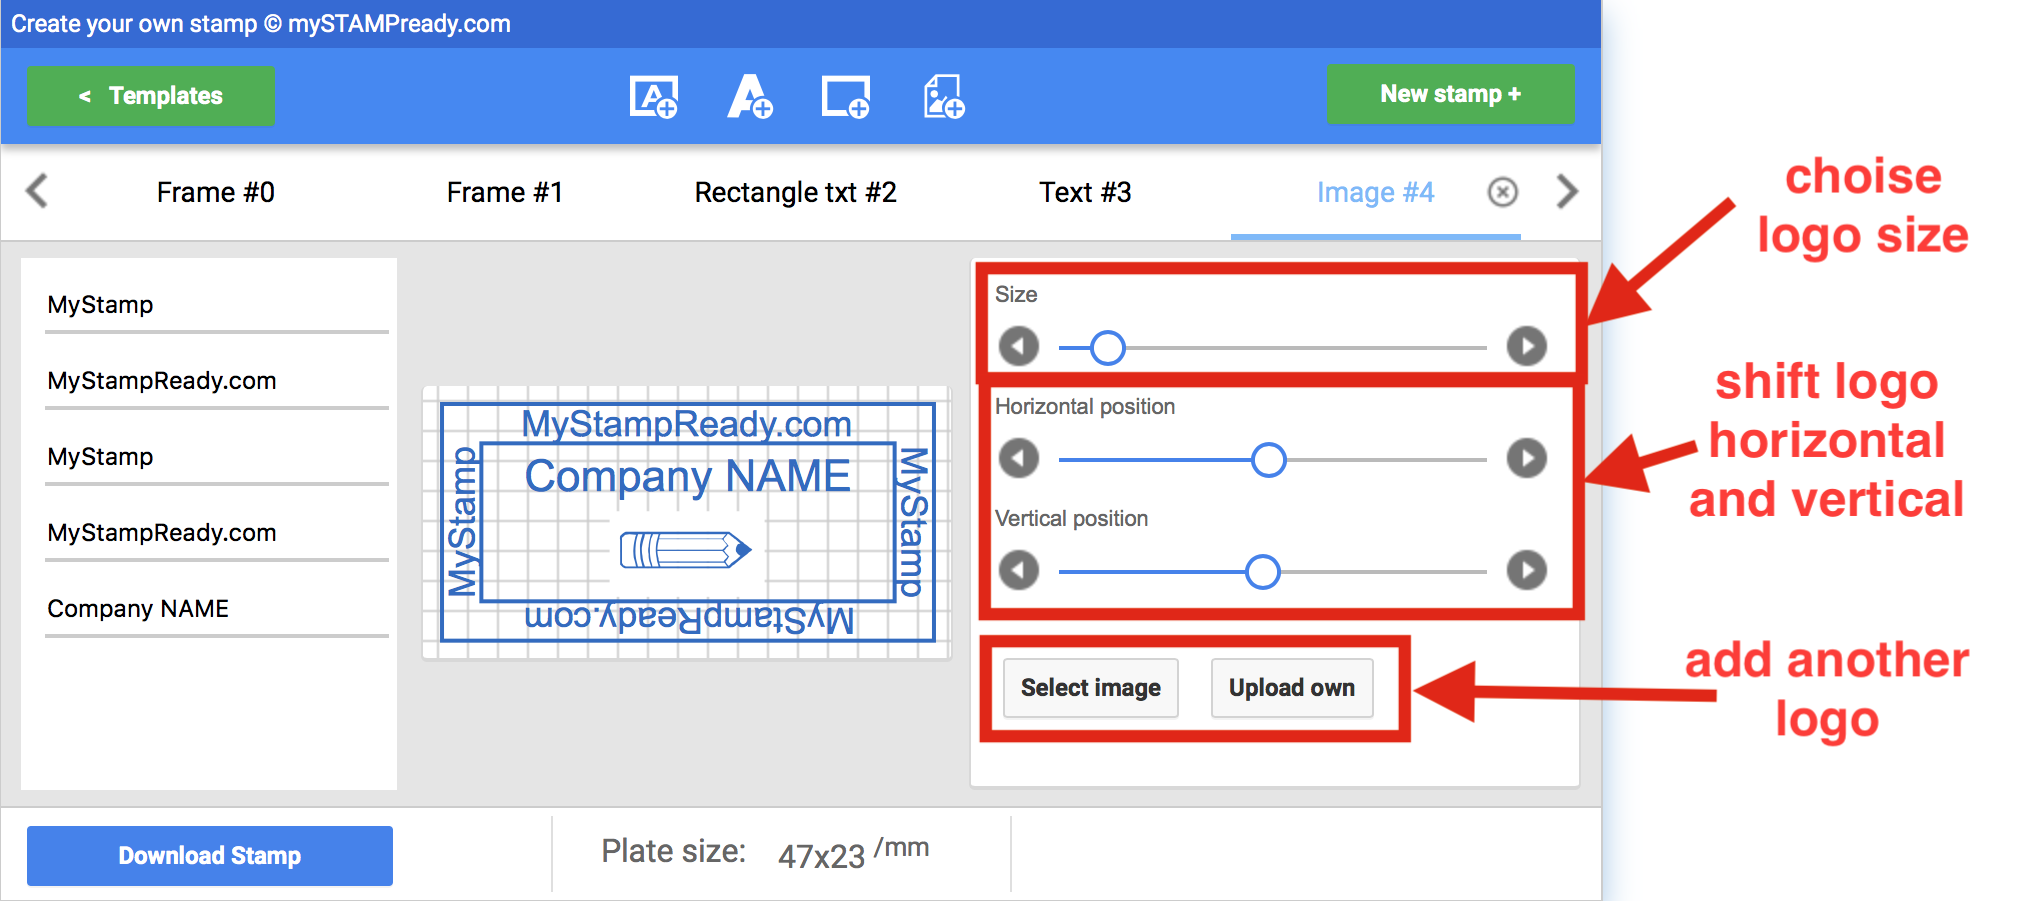Image resolution: width=2021 pixels, height=901 pixels.
Task: Click Company NAME text in stamp preview
Action: pyautogui.click(x=688, y=476)
